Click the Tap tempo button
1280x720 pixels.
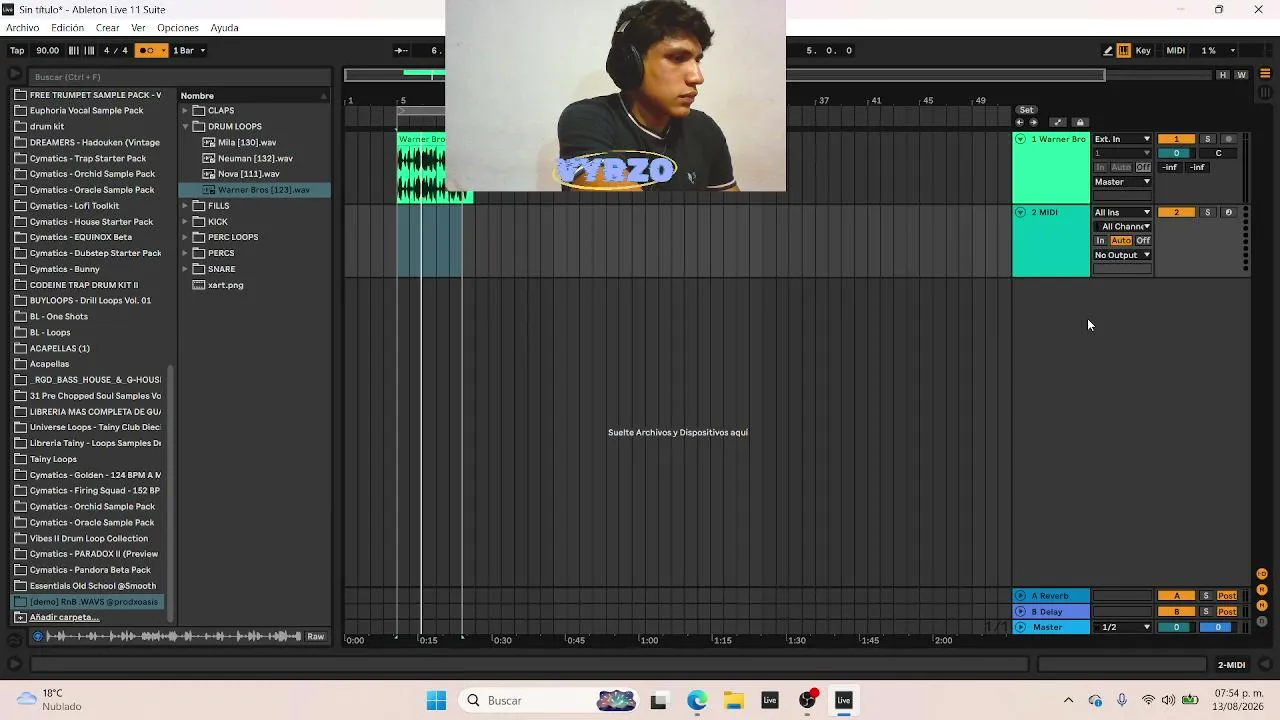coord(17,50)
